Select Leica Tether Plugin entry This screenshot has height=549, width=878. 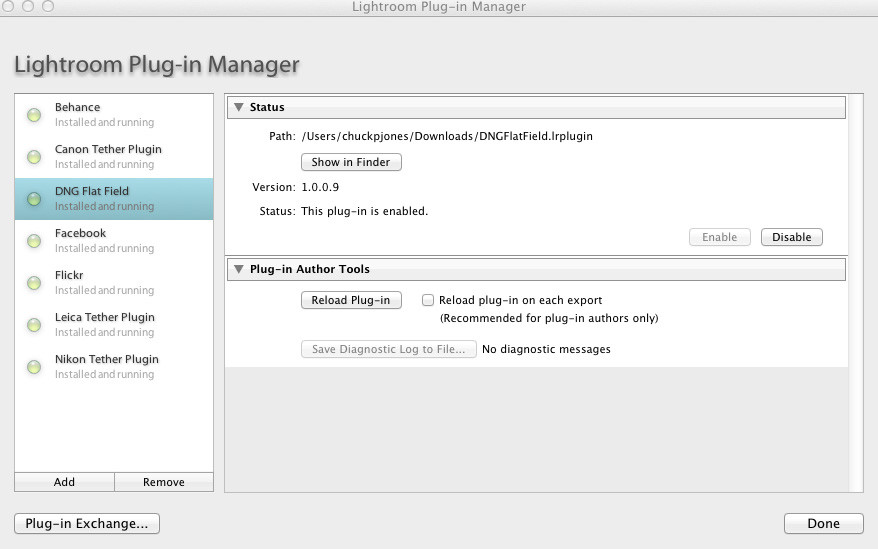pyautogui.click(x=114, y=325)
